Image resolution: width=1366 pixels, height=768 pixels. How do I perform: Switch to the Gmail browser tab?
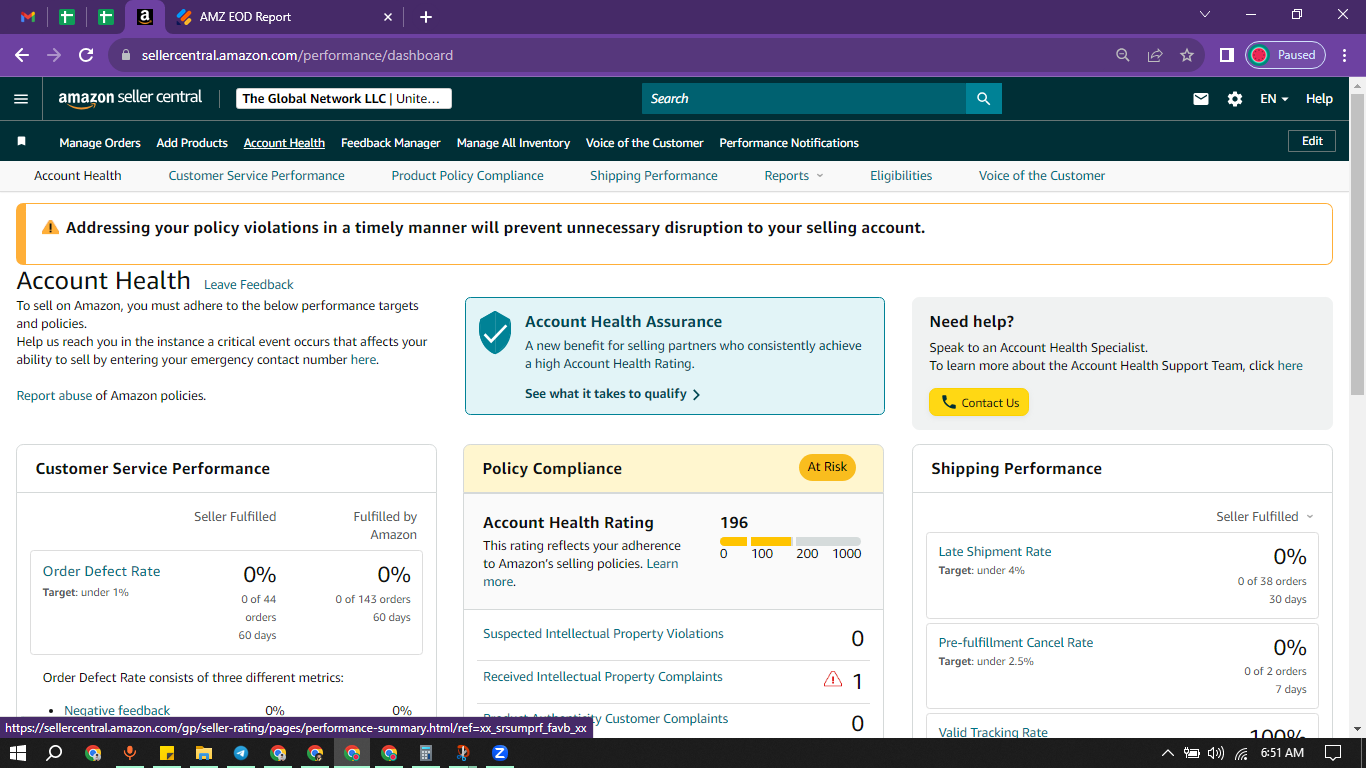pos(28,17)
